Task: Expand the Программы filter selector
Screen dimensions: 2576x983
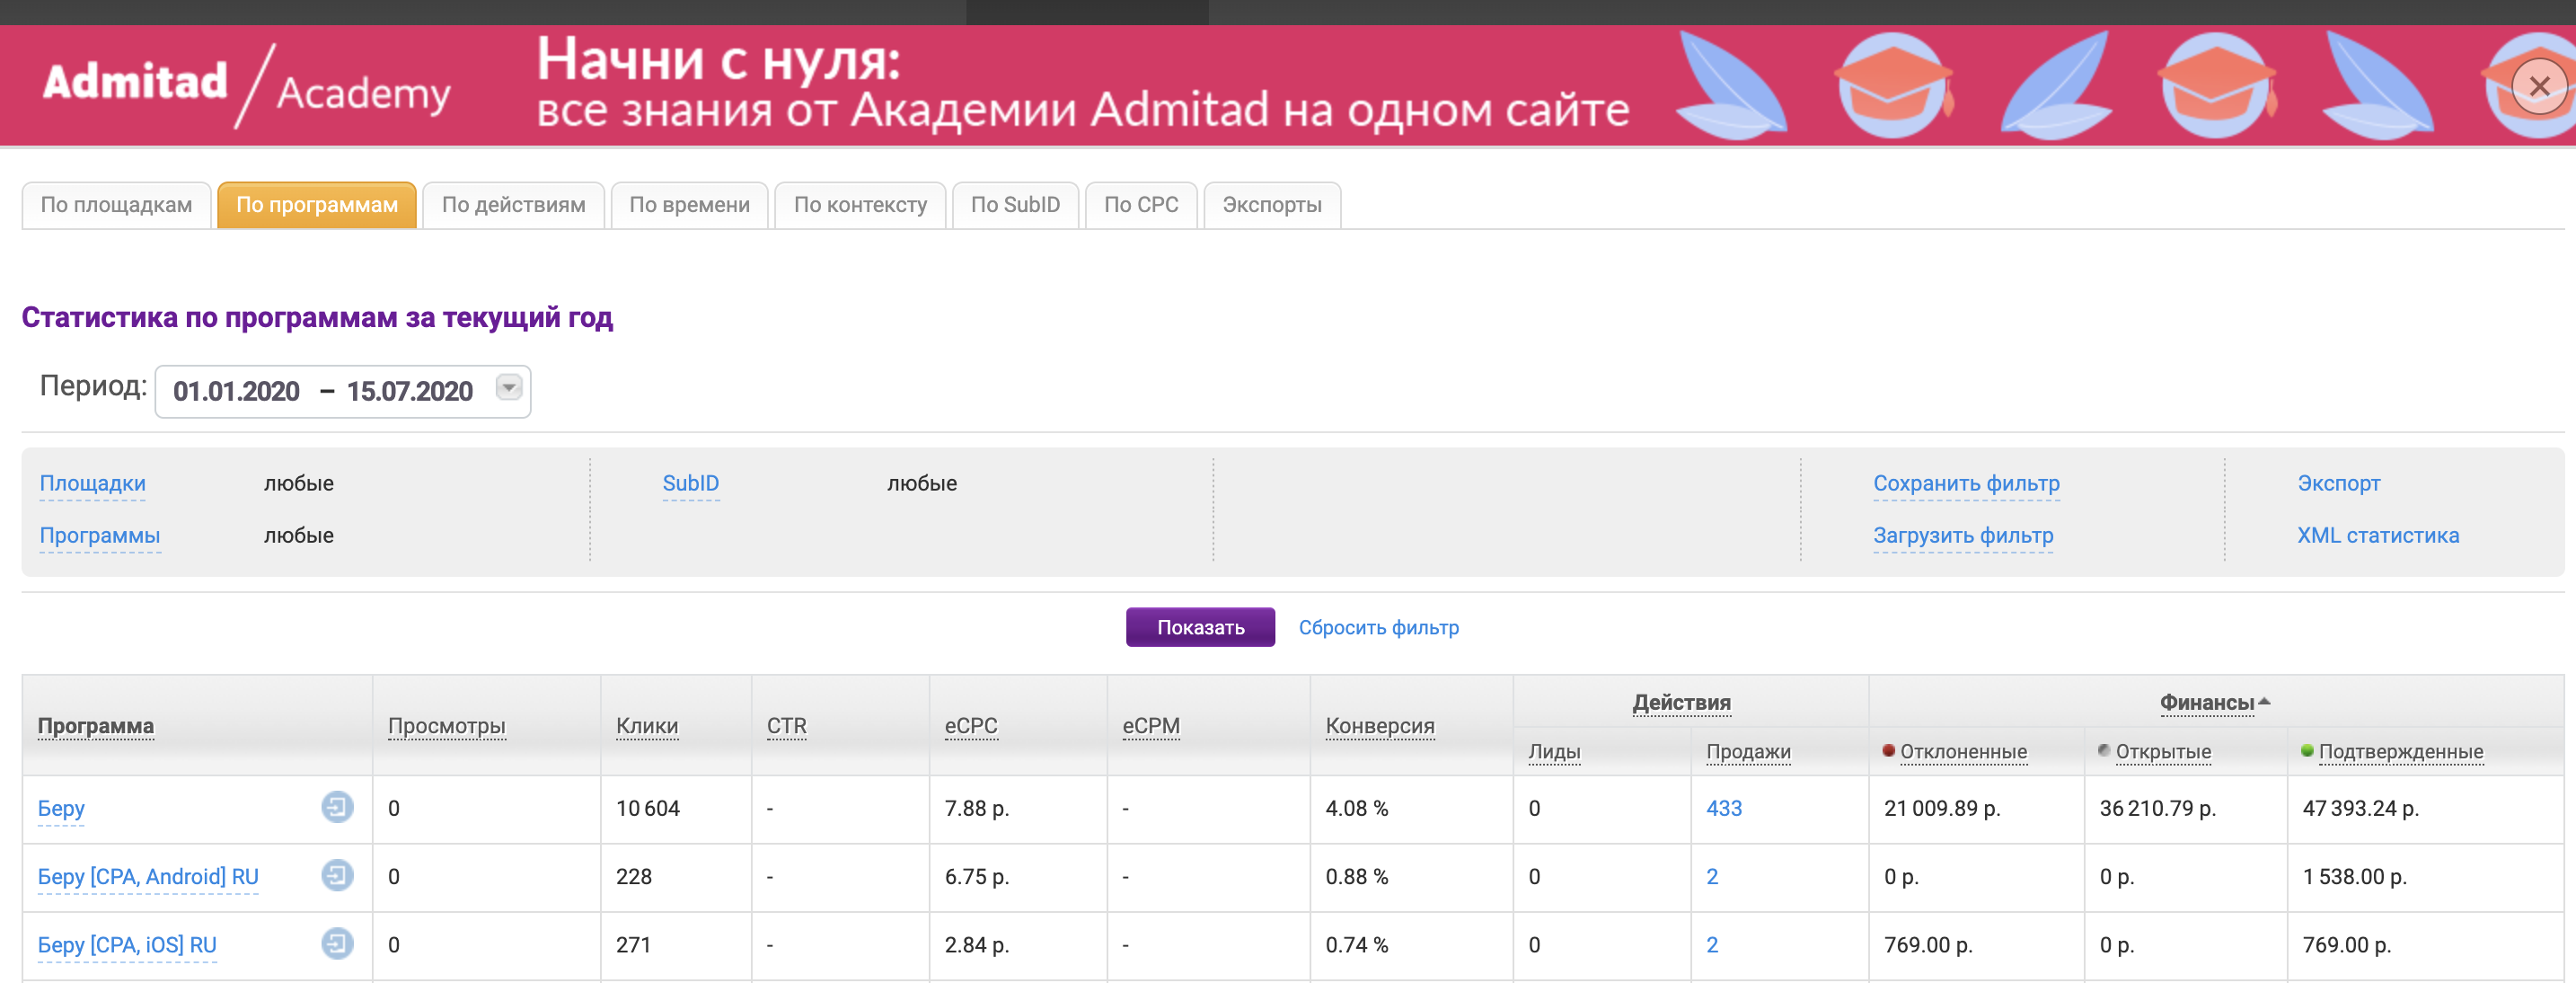Action: [99, 536]
